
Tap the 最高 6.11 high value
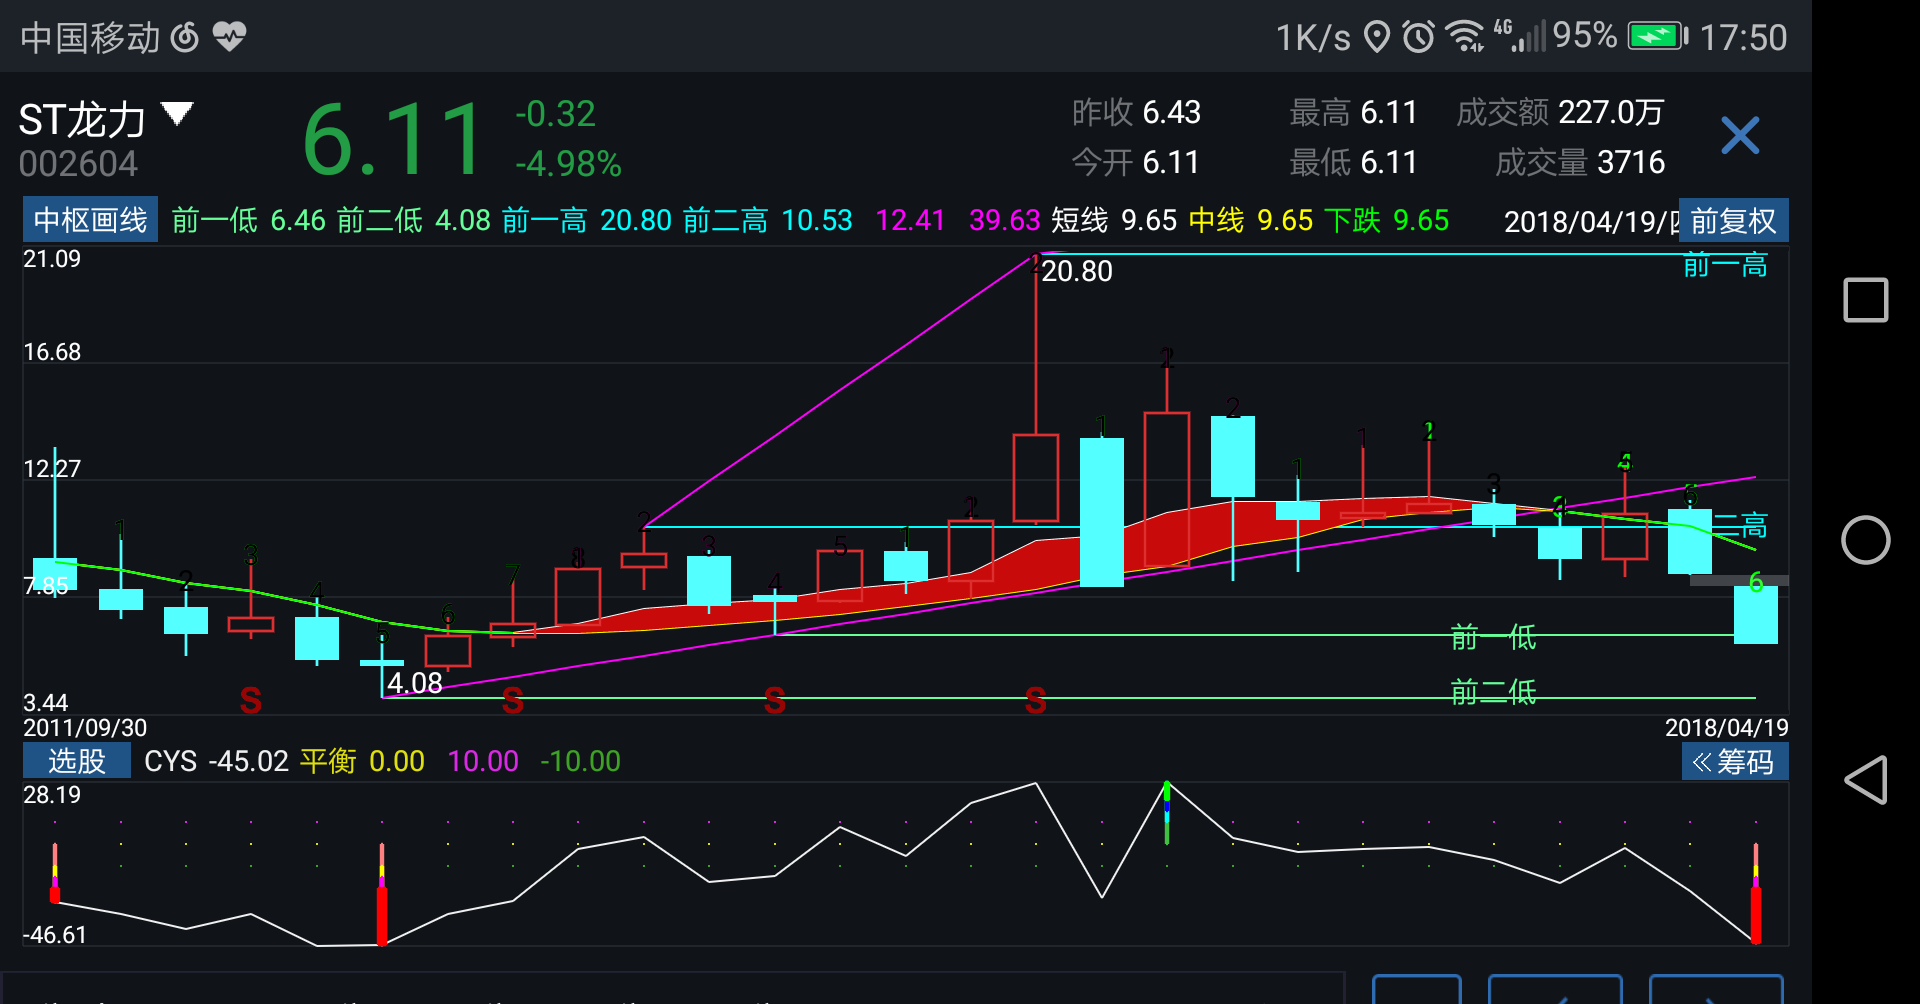[1353, 112]
